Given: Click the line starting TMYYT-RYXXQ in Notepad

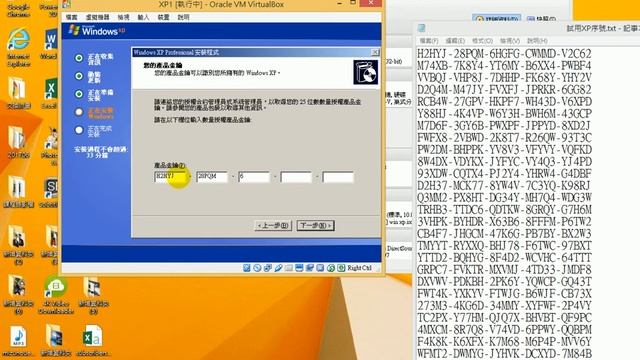Looking at the screenshot, I should [x=504, y=245].
